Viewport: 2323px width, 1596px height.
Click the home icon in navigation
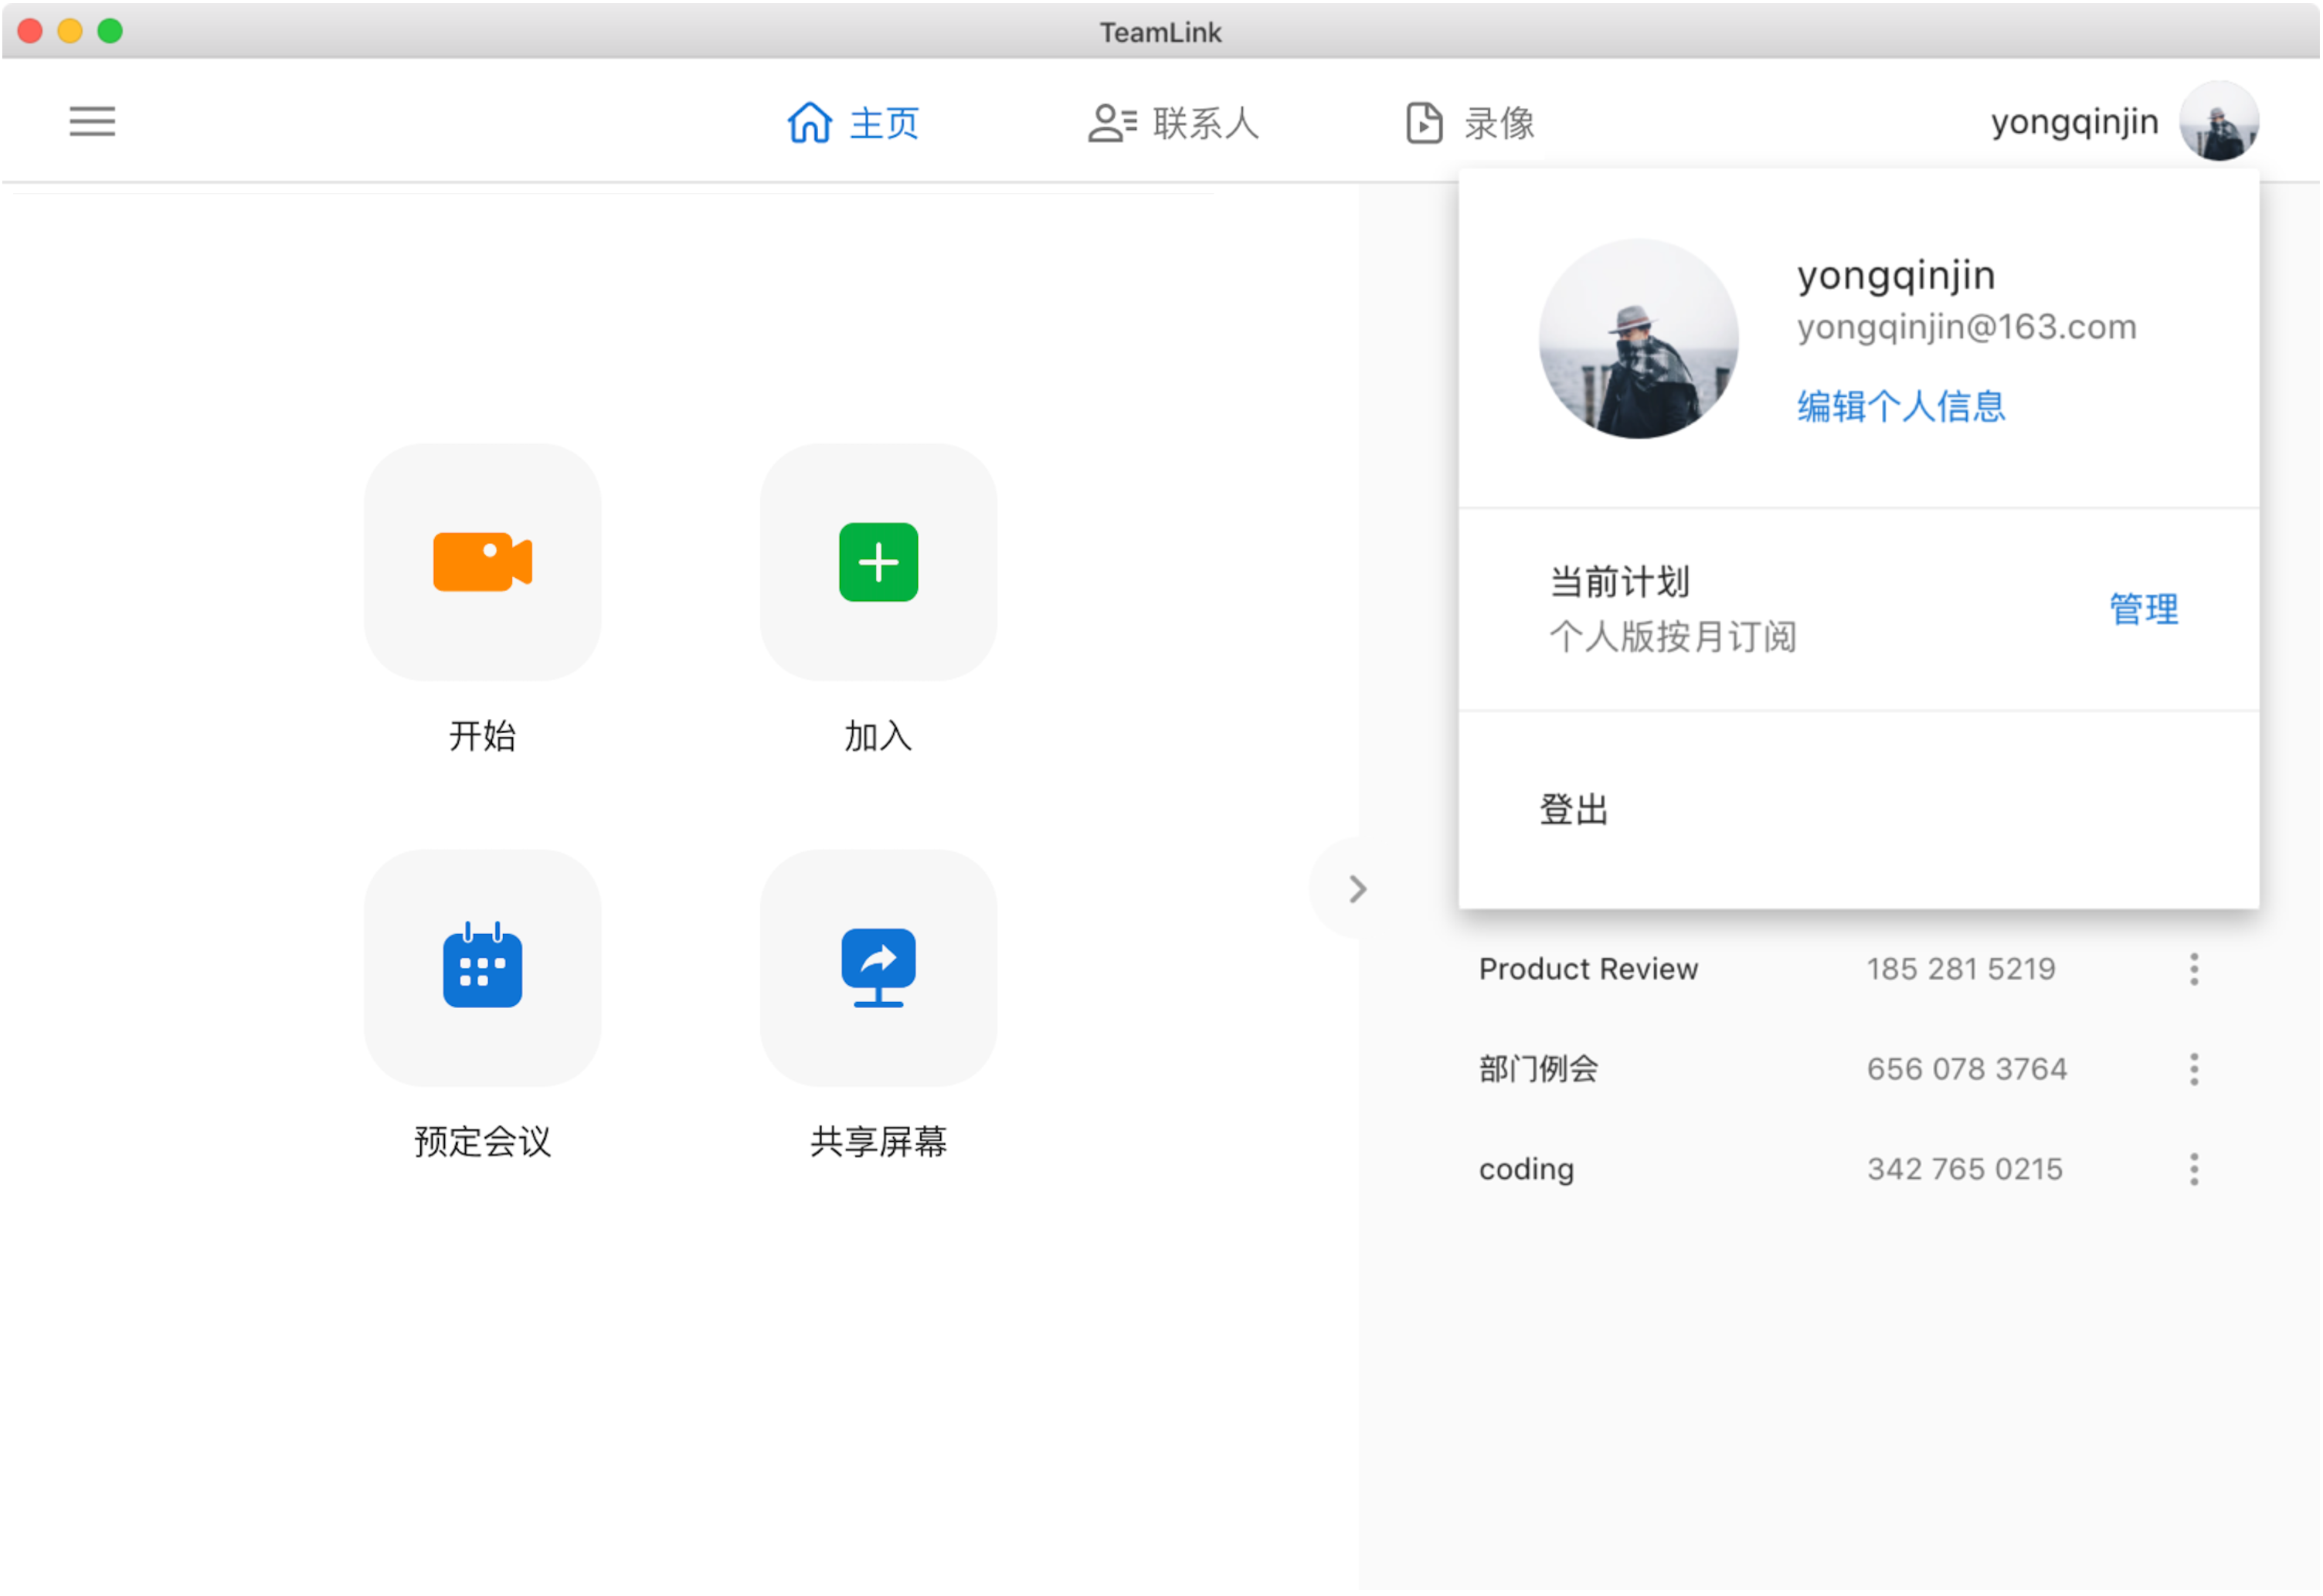click(809, 123)
